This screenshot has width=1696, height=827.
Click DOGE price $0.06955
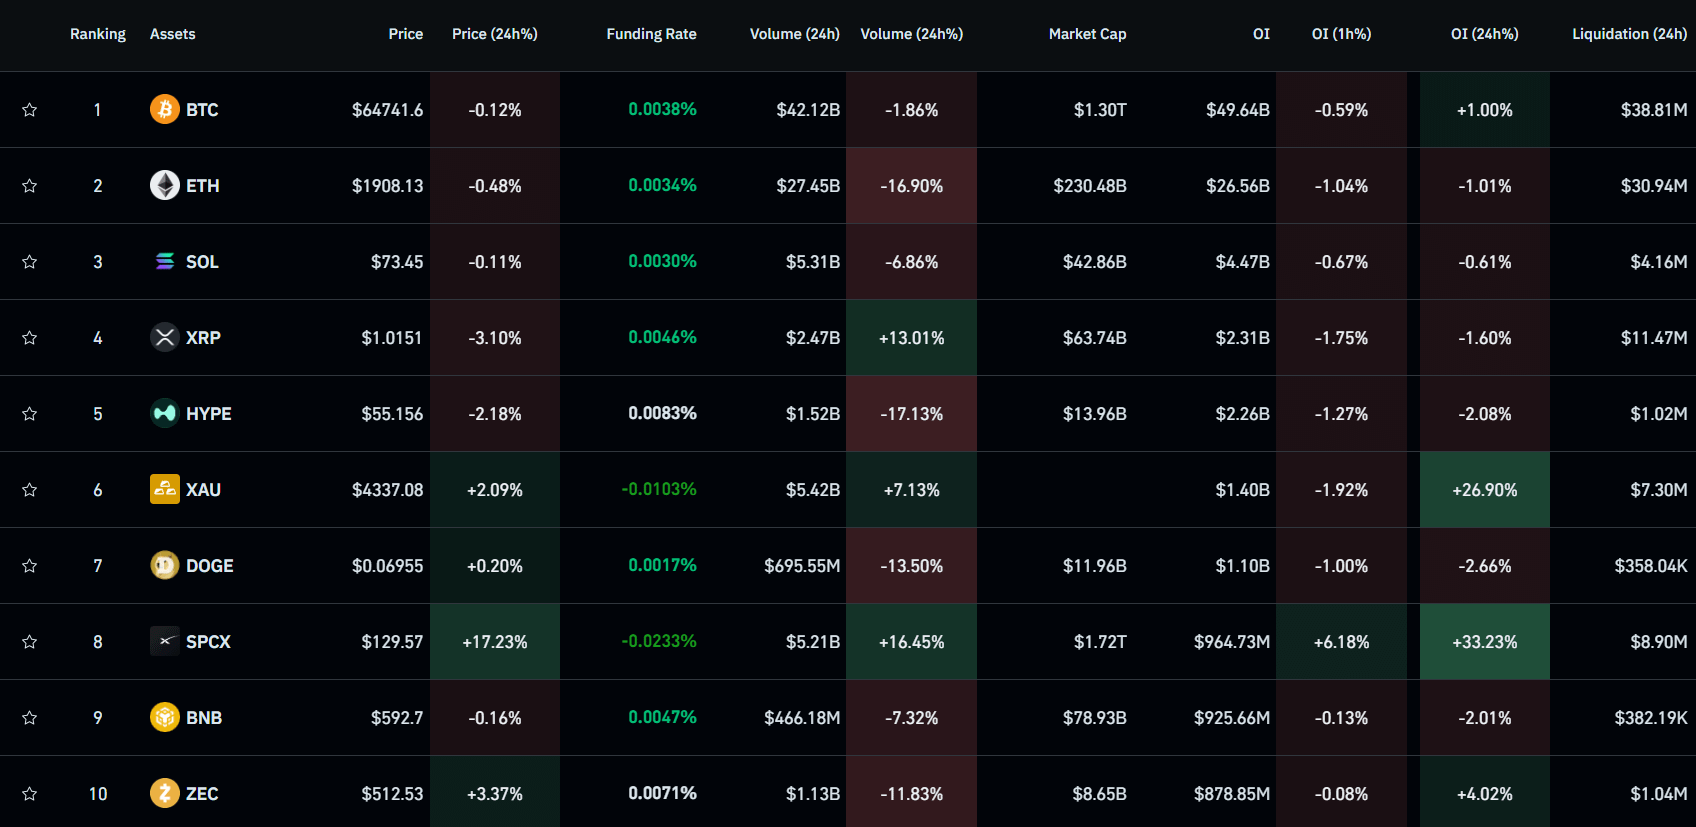tap(388, 566)
